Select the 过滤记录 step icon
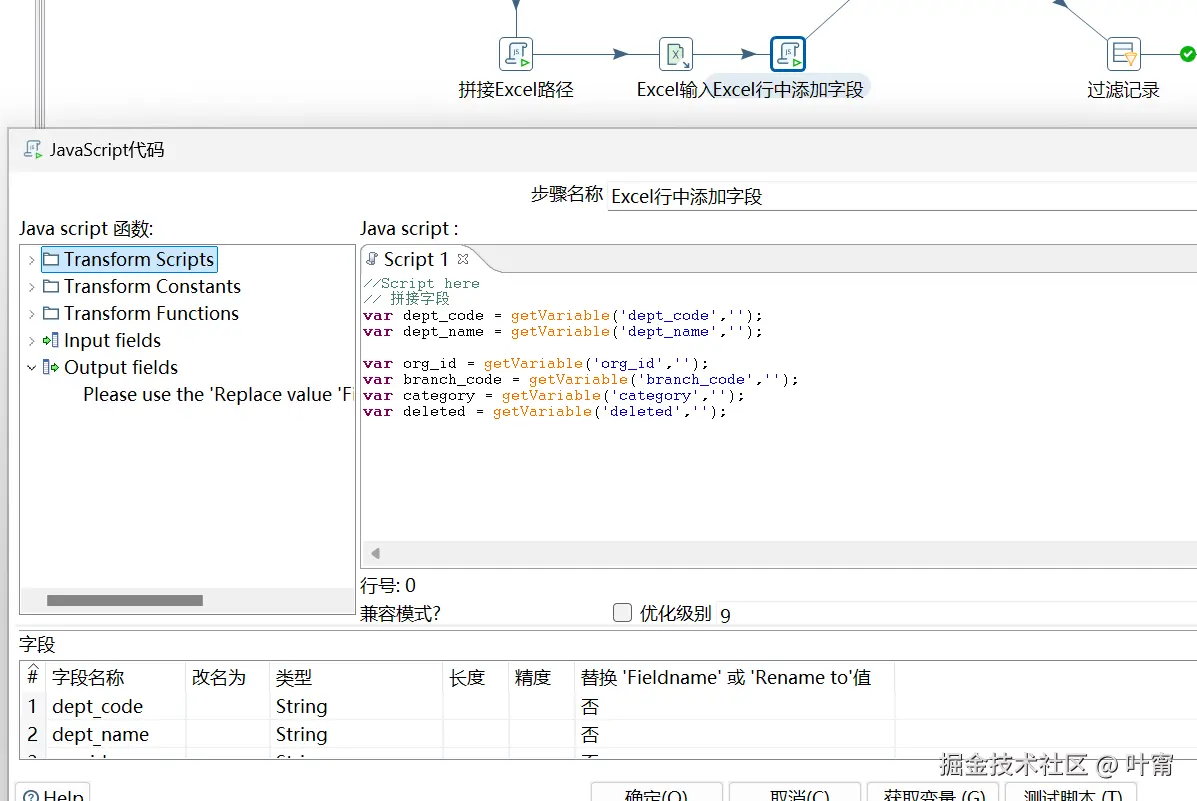 [x=1124, y=54]
